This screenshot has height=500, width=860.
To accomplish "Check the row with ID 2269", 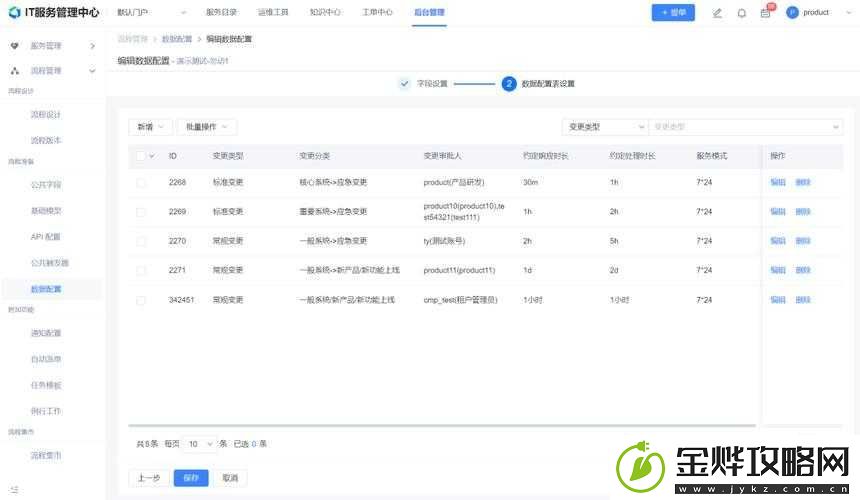I will click(141, 212).
